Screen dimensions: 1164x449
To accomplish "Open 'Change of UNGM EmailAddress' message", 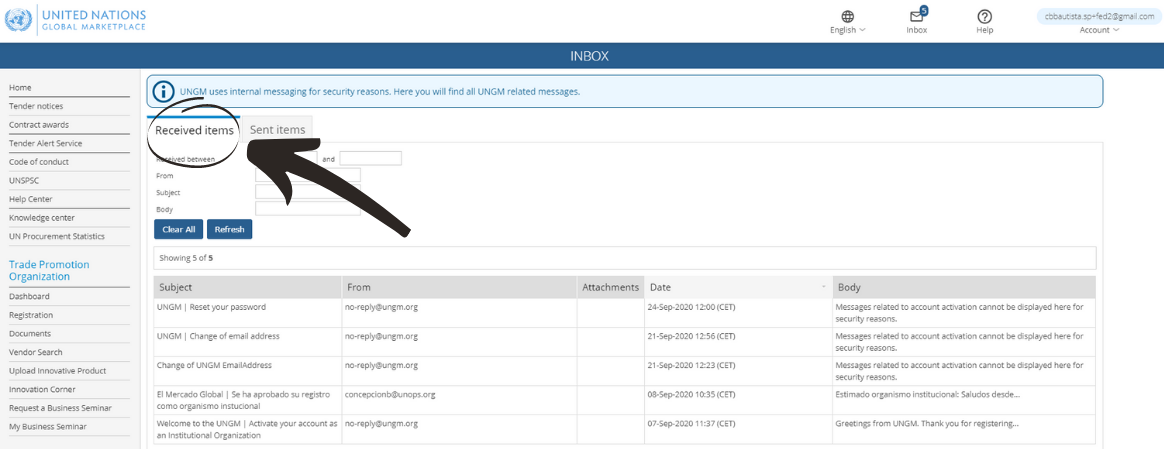I will coord(214,365).
